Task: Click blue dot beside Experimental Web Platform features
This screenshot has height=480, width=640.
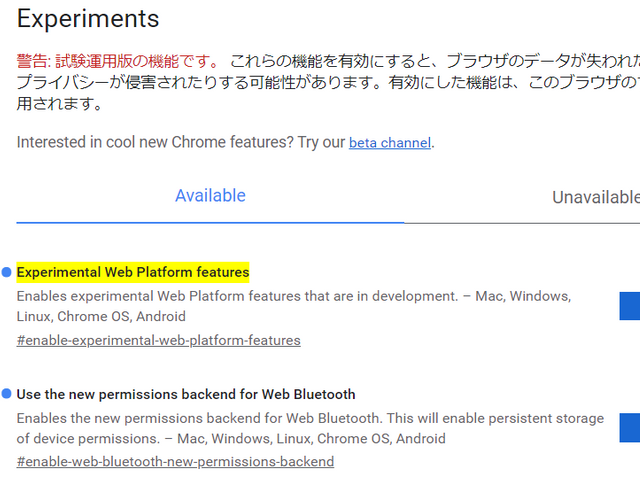Action: (6, 272)
